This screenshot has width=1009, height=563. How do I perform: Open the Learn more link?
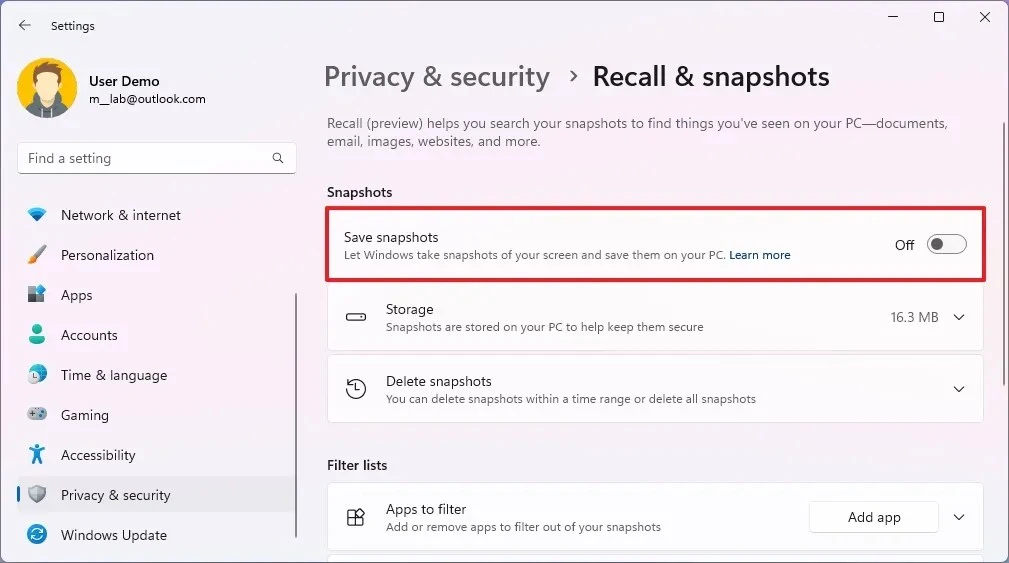pyautogui.click(x=759, y=255)
